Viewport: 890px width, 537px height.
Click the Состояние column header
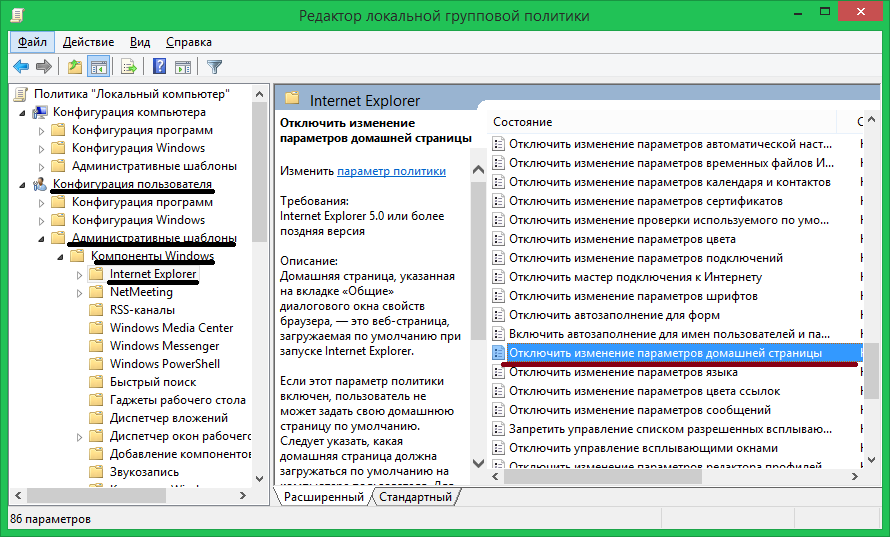[x=522, y=121]
